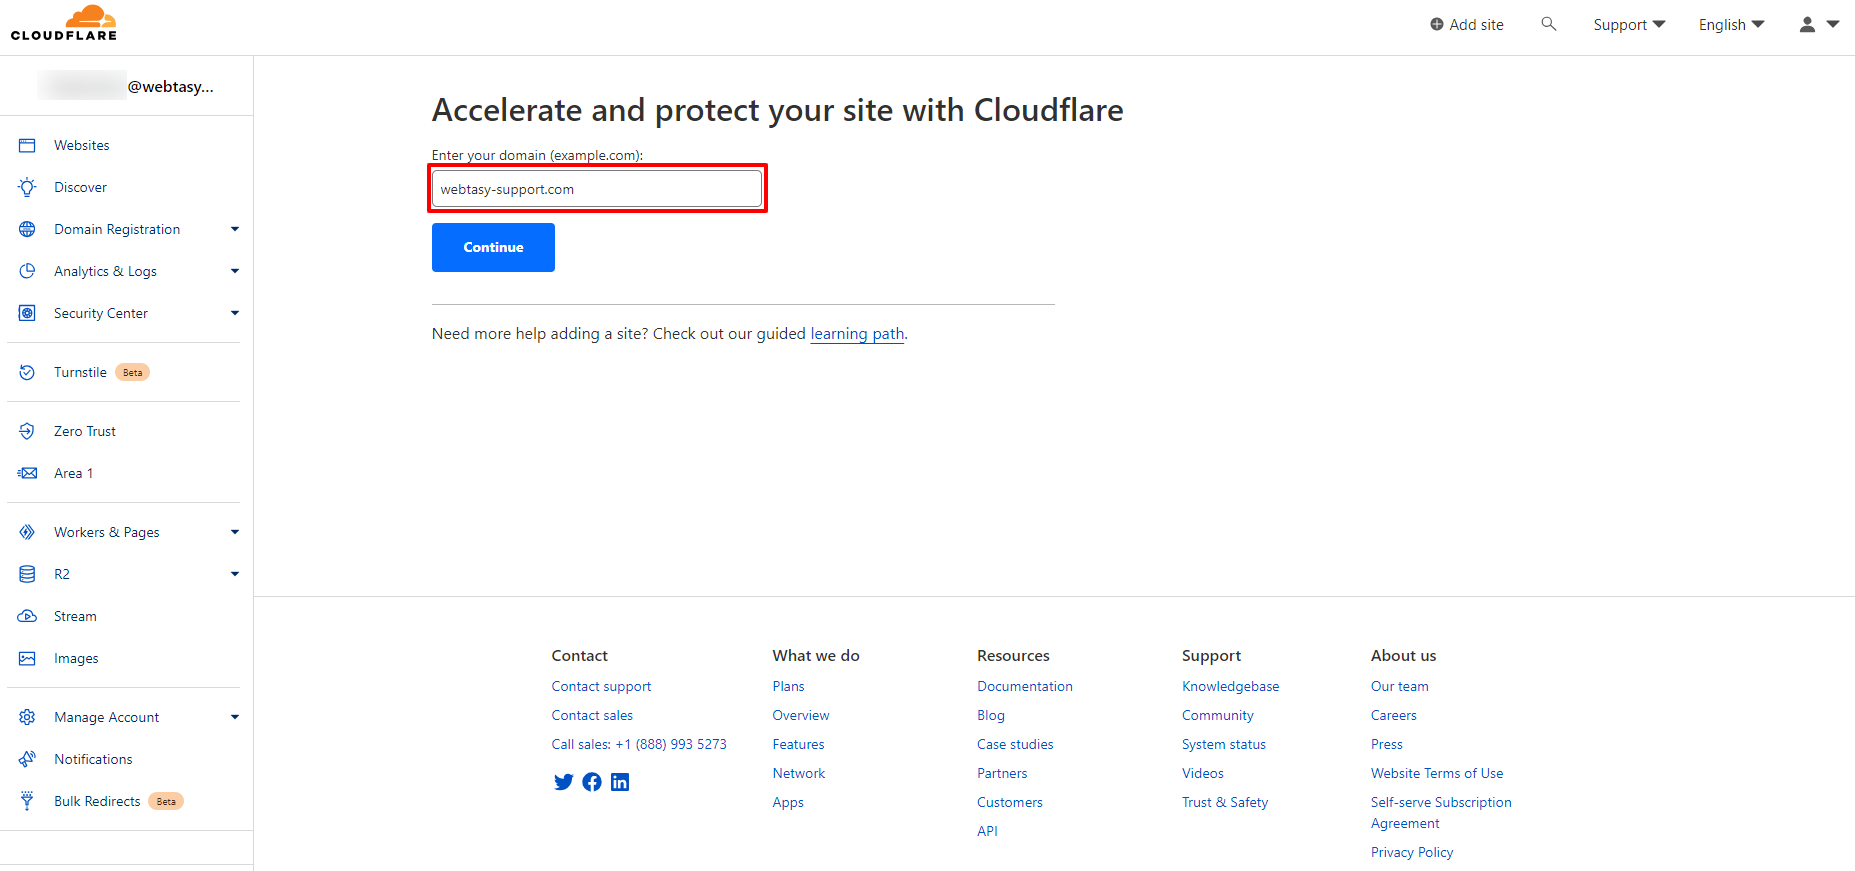Open the Careers footer link
This screenshot has height=871, width=1855.
tap(1394, 715)
